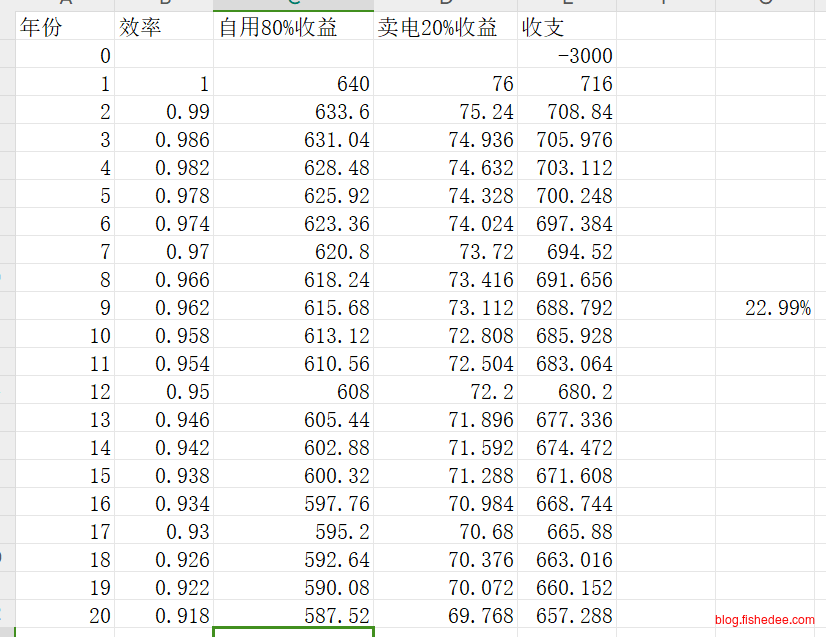Select the cell with value 694.52

[x=566, y=252]
